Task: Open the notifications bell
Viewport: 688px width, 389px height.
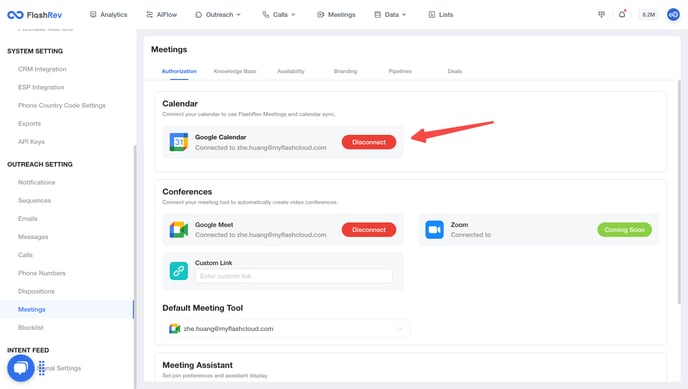Action: 622,14
